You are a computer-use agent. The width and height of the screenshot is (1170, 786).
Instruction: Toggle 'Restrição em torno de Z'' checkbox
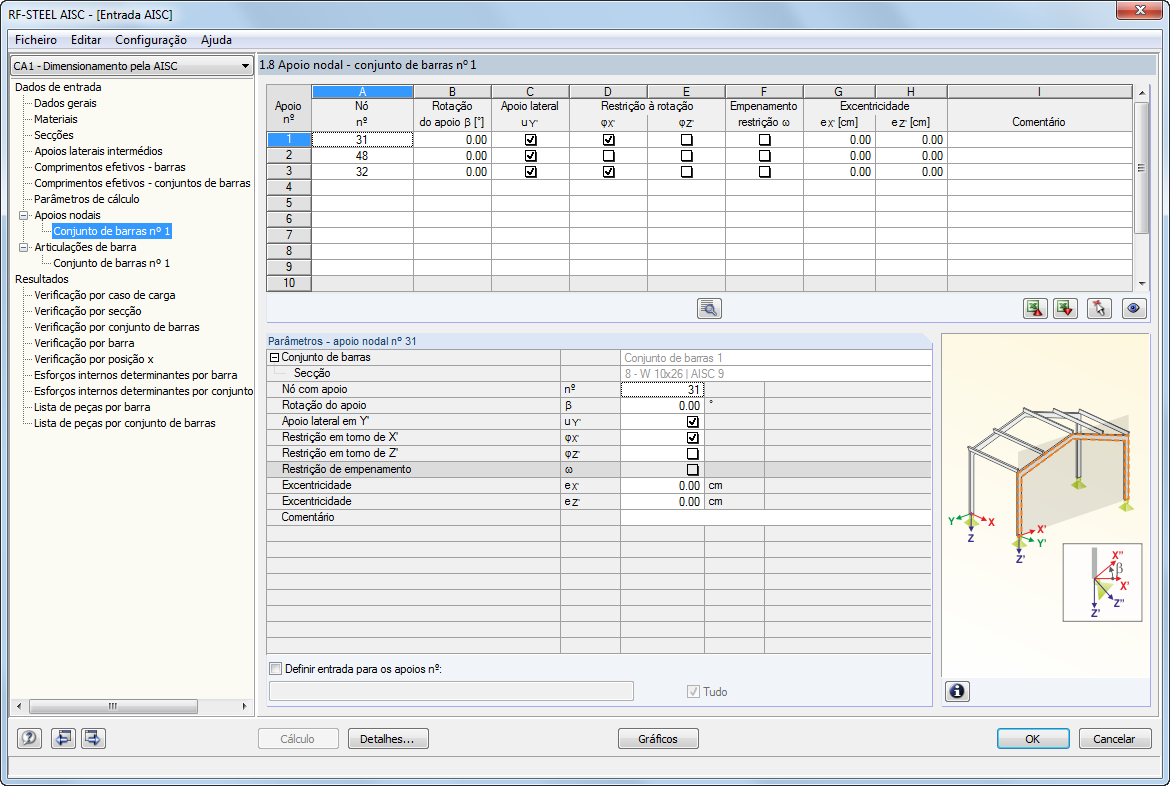[x=692, y=454]
